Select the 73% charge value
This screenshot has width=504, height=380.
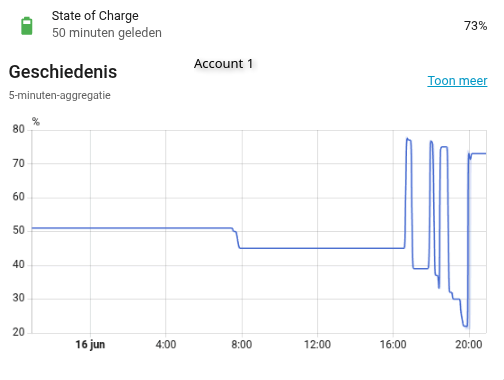[475, 26]
